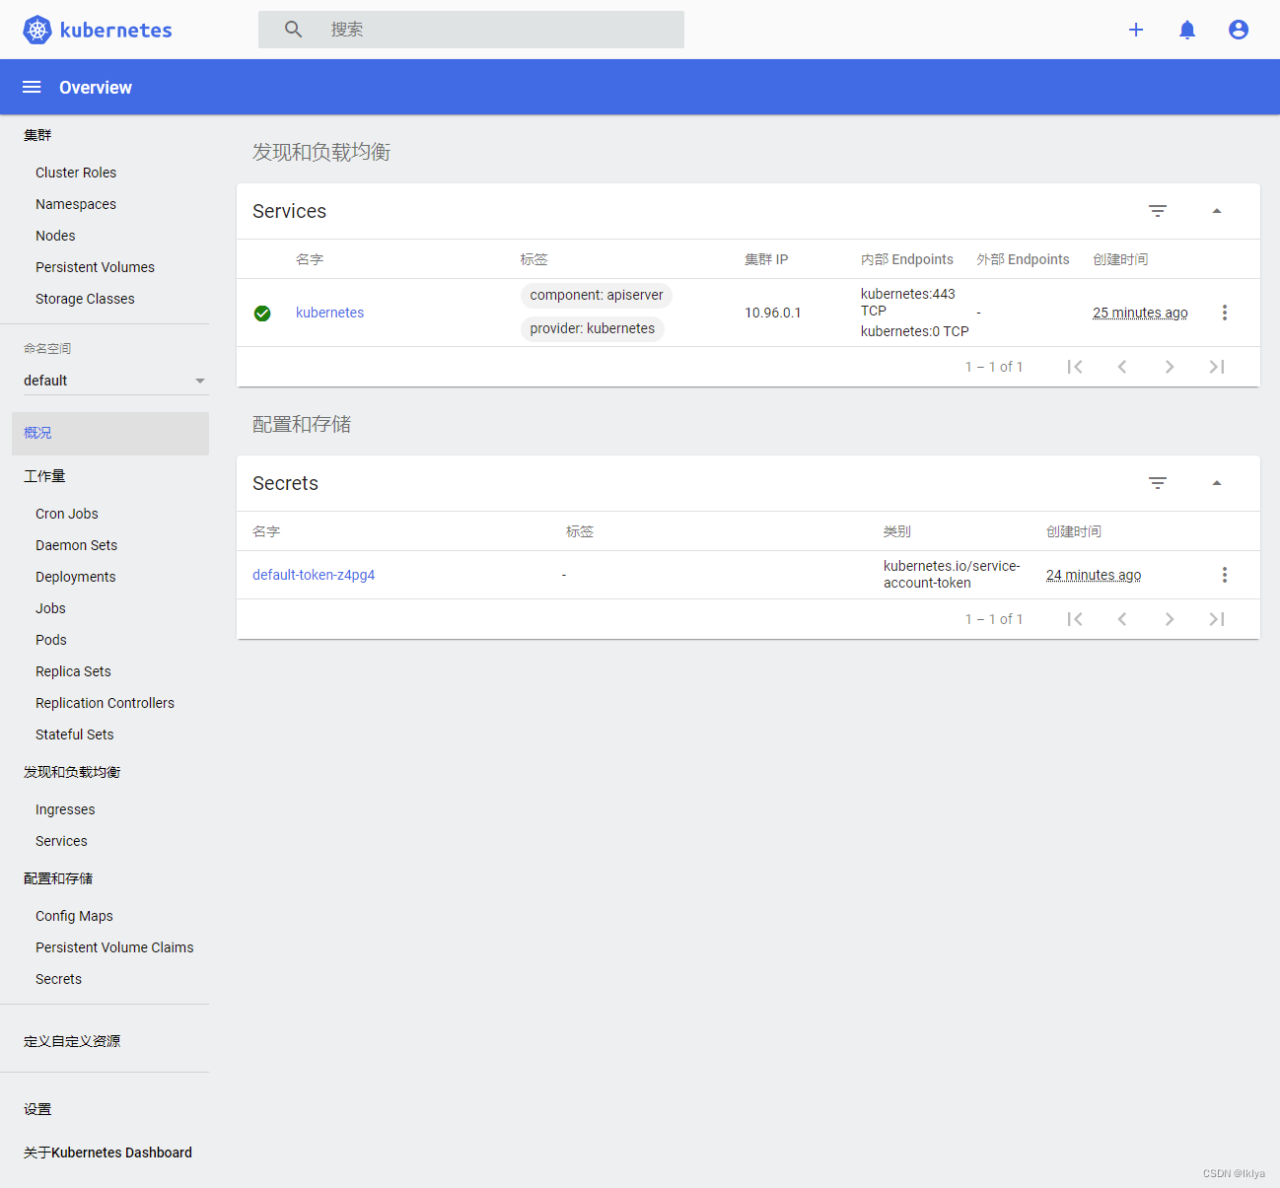The image size is (1280, 1188).
Task: Jump to last page in Secrets table
Action: pos(1217,619)
